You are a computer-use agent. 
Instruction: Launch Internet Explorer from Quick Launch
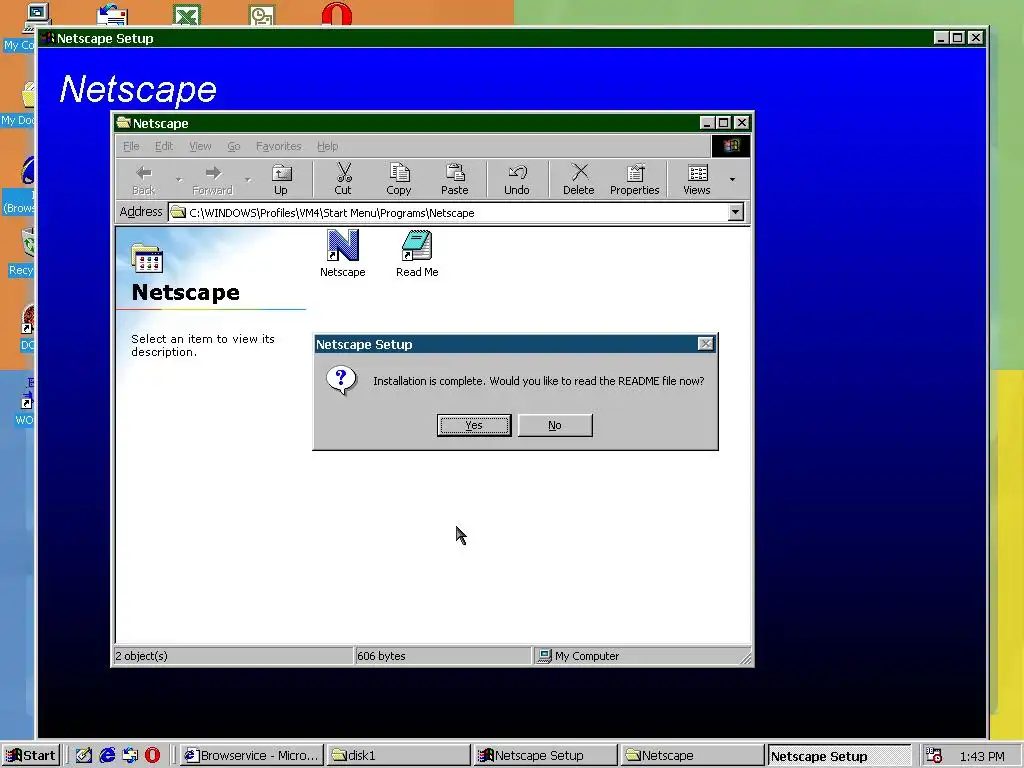[x=107, y=756]
